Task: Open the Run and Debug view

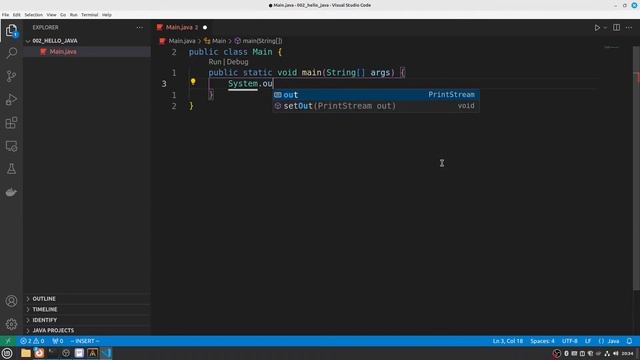Action: (11, 100)
